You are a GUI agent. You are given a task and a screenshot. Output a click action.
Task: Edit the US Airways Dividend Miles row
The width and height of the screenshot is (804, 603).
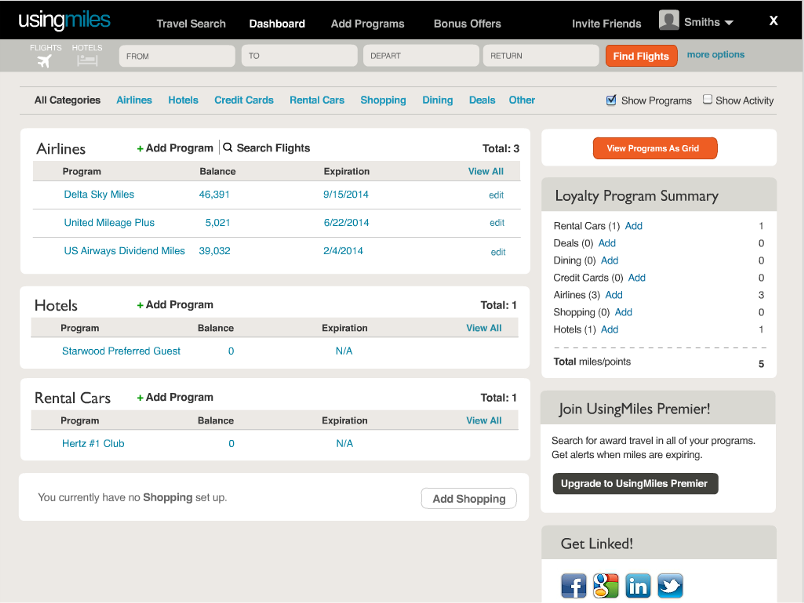pos(498,252)
